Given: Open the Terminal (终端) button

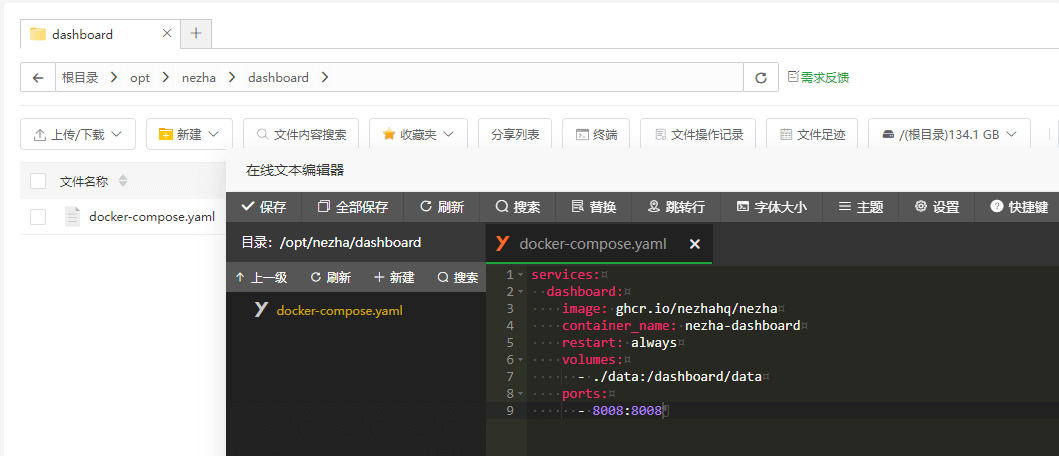Looking at the screenshot, I should coord(596,134).
